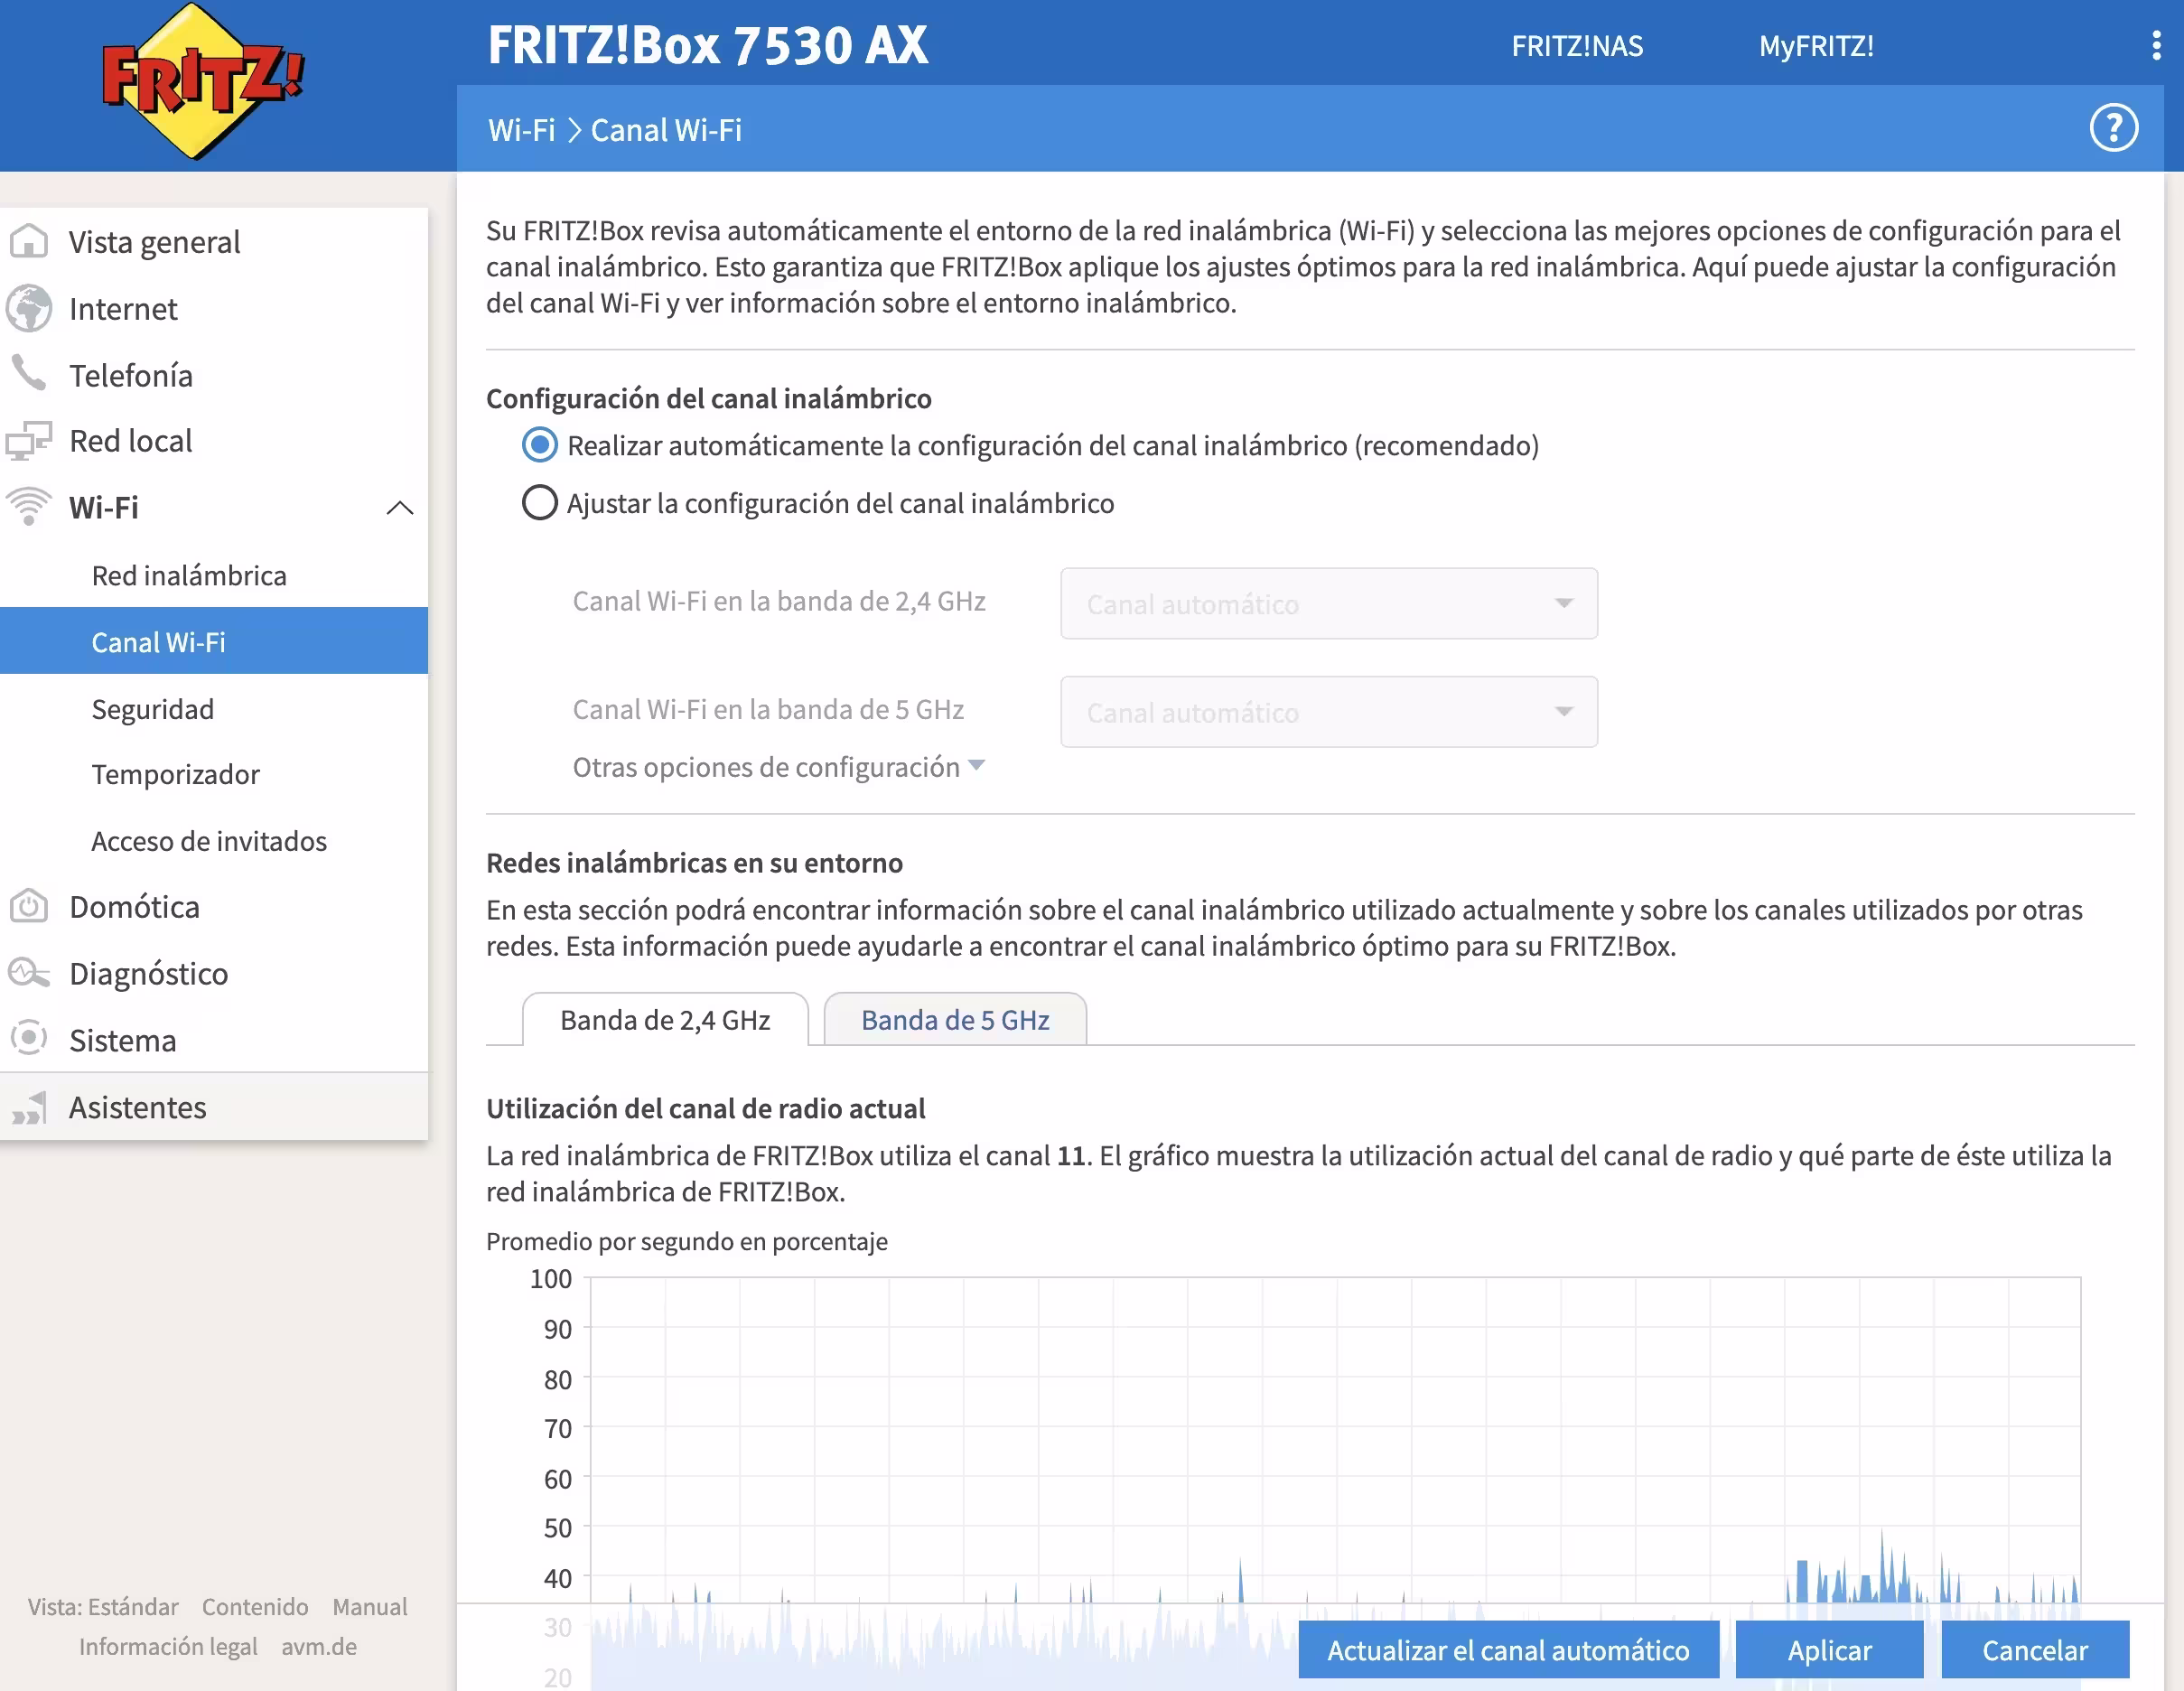This screenshot has width=2184, height=1691.
Task: Open Domótica menu item
Action: 214,907
